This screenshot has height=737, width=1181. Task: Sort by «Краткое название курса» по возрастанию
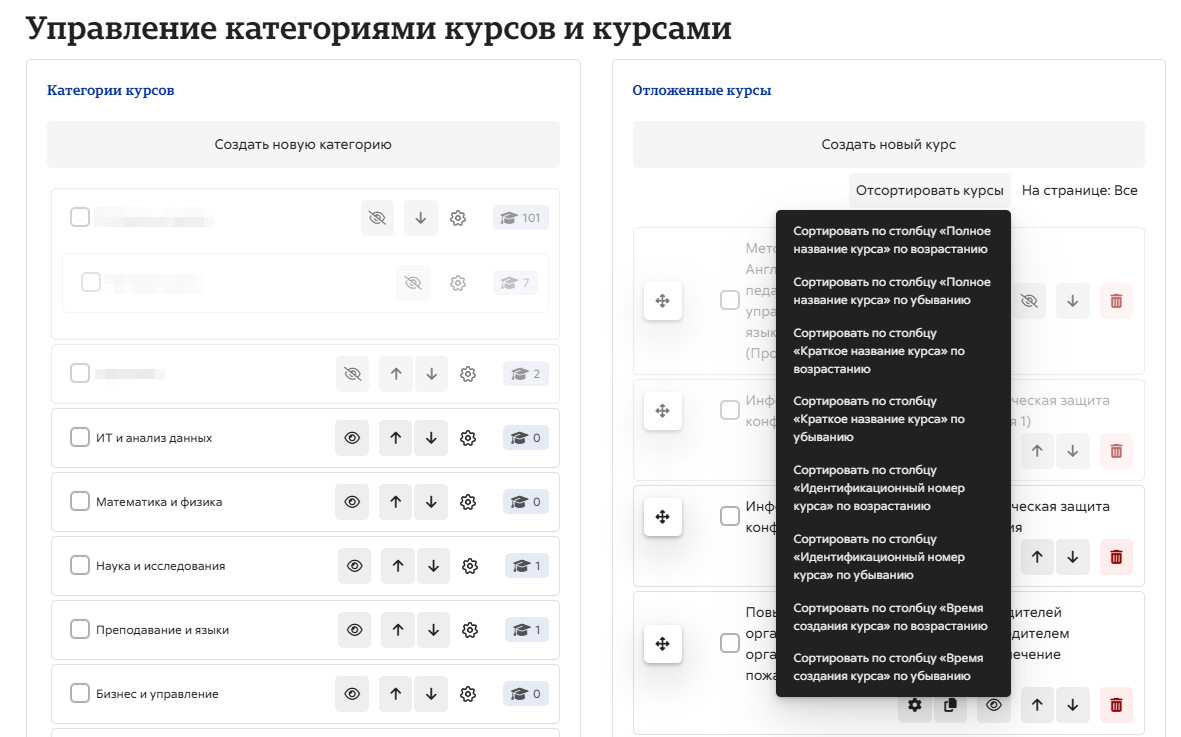[x=893, y=351]
